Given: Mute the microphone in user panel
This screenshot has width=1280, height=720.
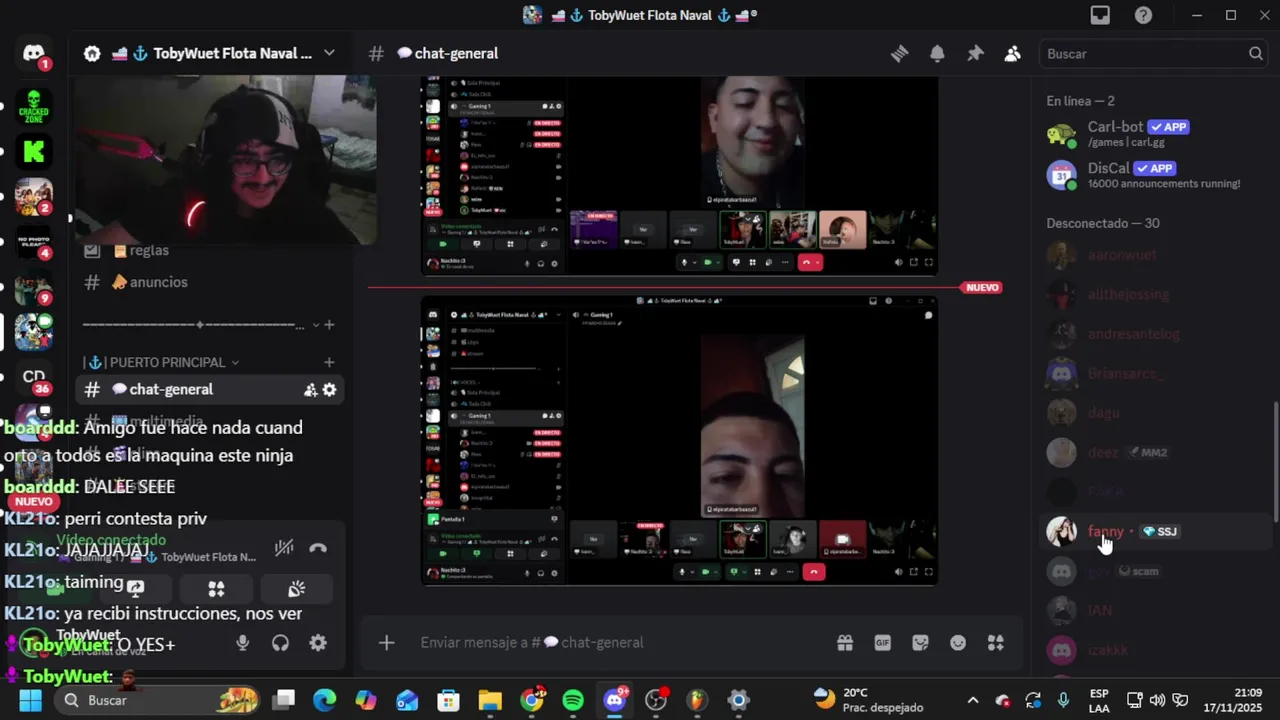Looking at the screenshot, I should (x=242, y=643).
